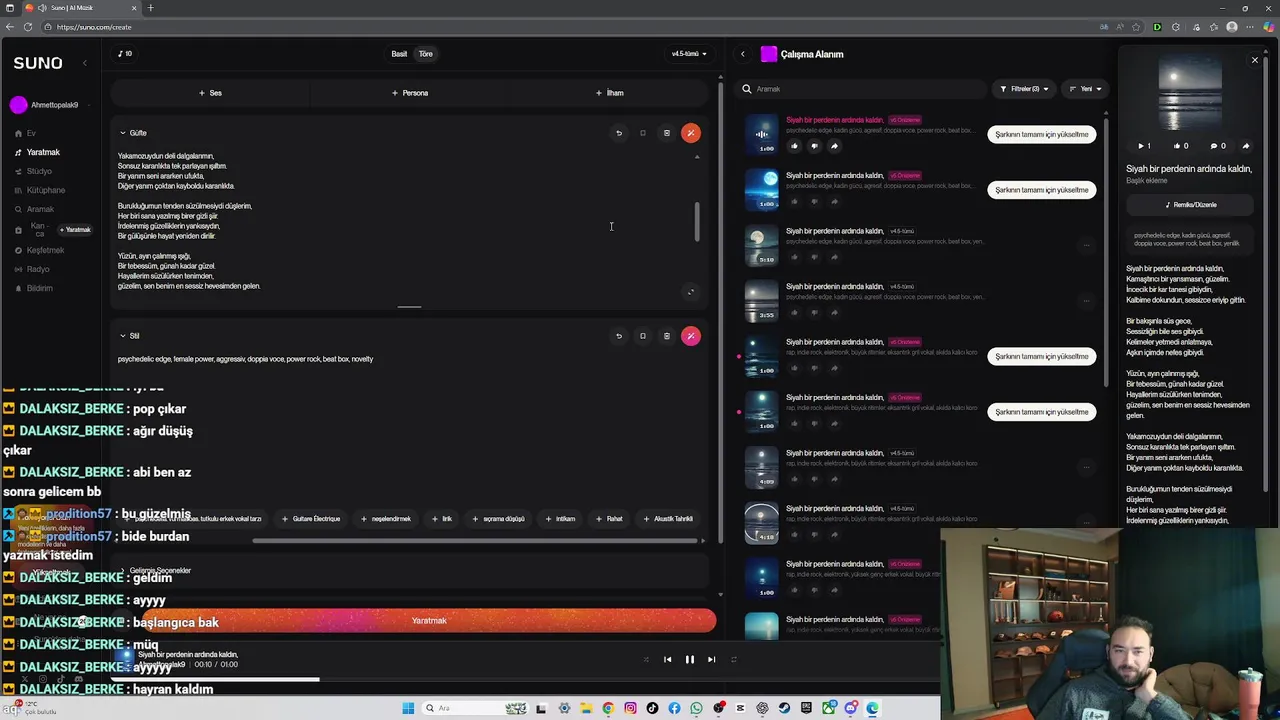The height and width of the screenshot is (720, 1280).
Task: Toggle shuffle in the player bar
Action: [645, 660]
